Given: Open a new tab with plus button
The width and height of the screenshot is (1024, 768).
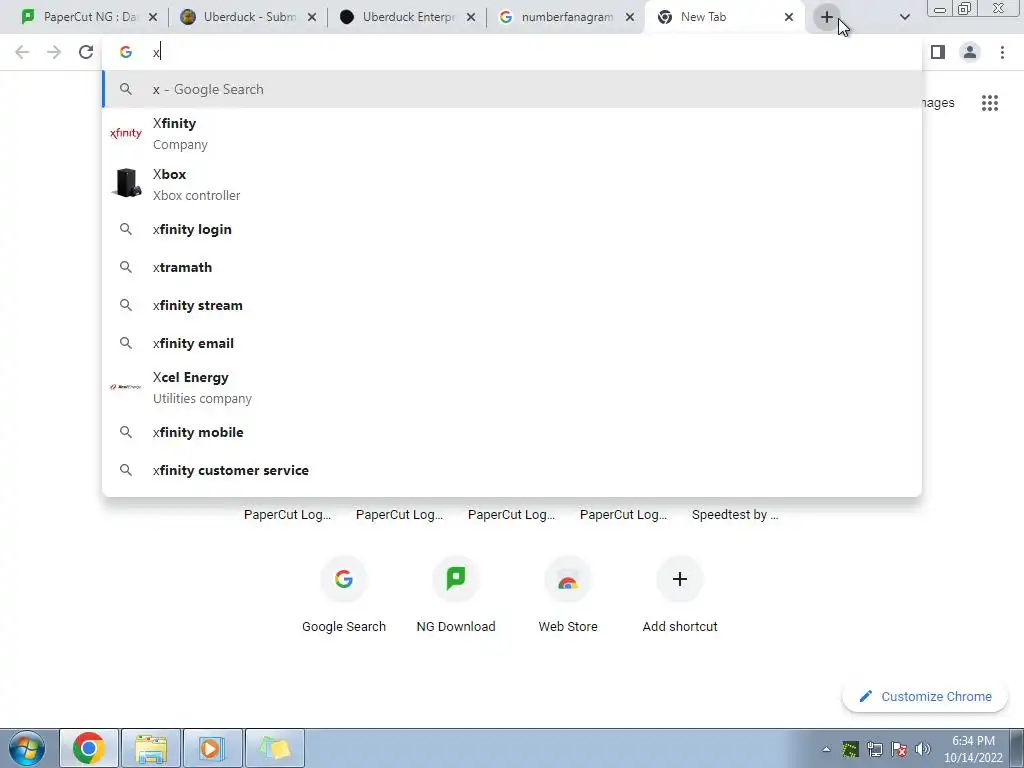Looking at the screenshot, I should tap(827, 17).
